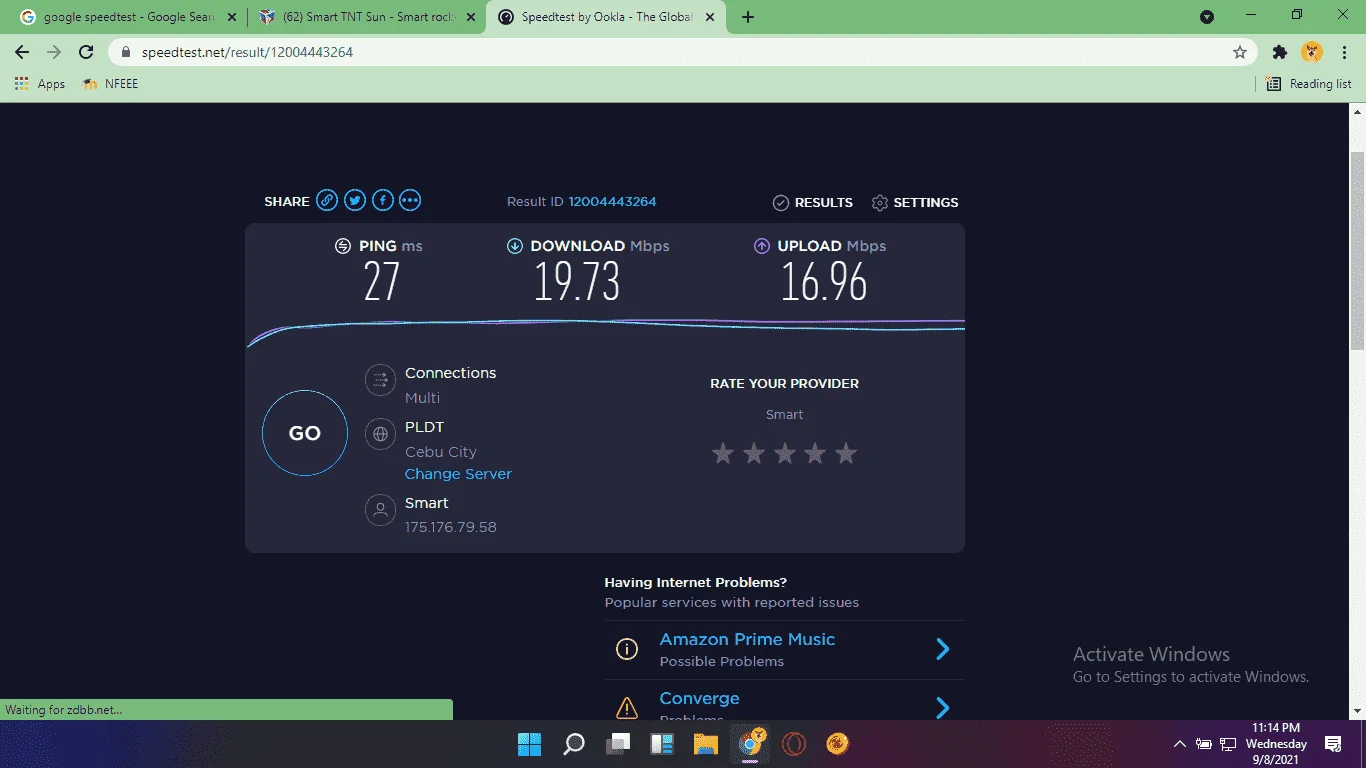
Task: Click the RESULTS checkmark icon
Action: click(x=781, y=203)
